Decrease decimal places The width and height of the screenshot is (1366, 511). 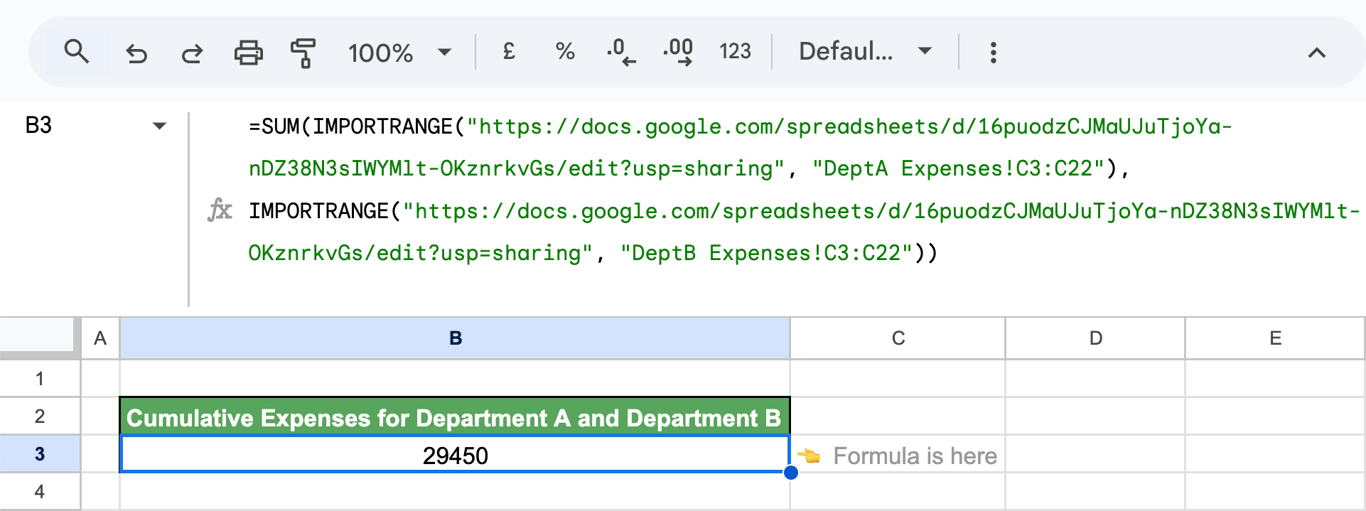621,51
